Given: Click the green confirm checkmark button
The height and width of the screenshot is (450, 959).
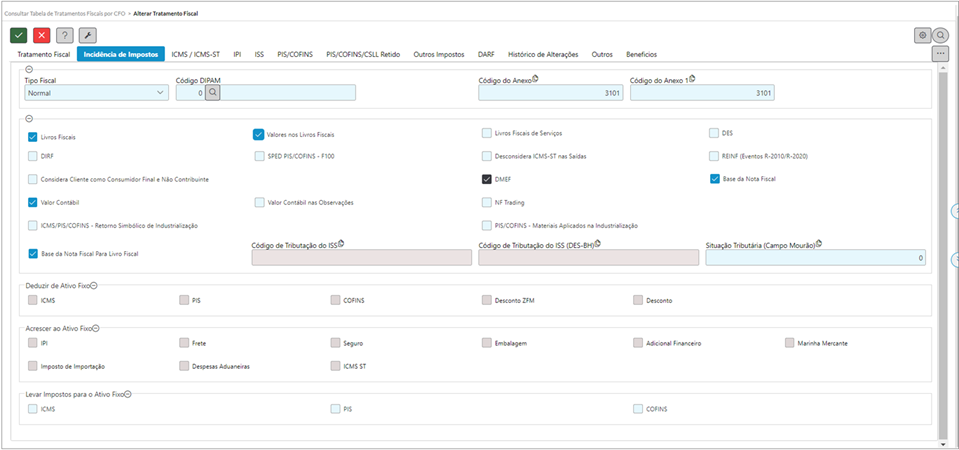Looking at the screenshot, I should [19, 35].
